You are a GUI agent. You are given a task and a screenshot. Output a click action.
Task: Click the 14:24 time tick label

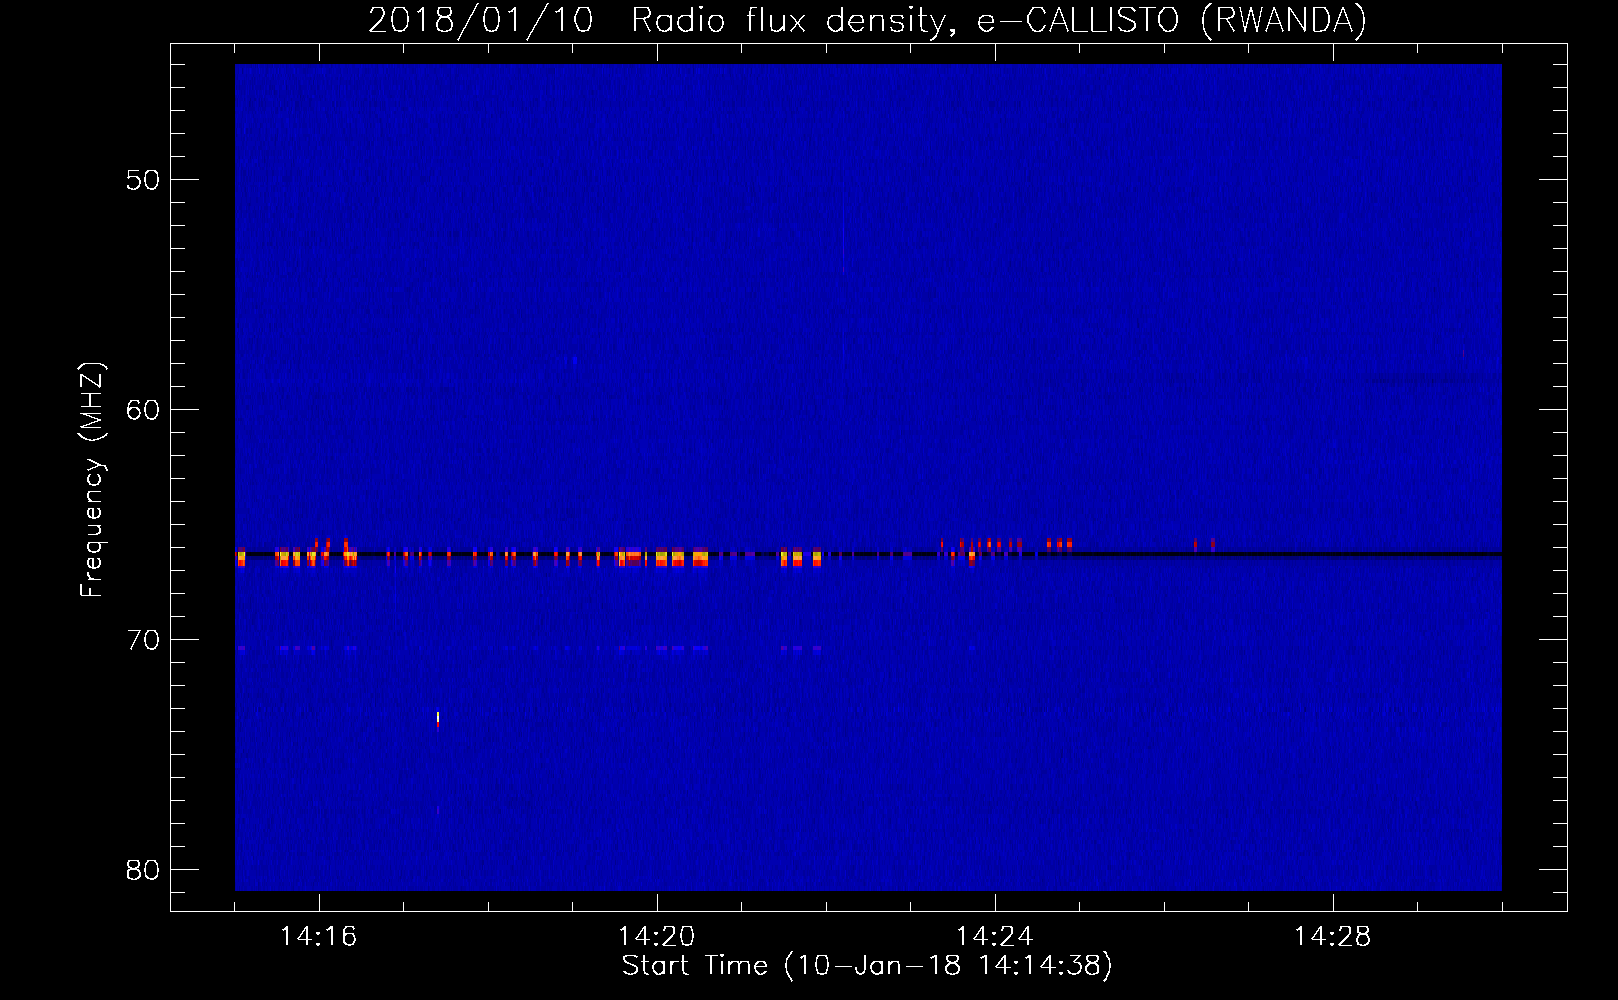pos(994,937)
